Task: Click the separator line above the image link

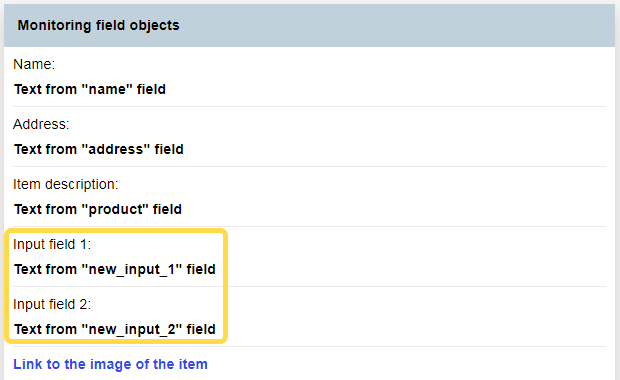Action: point(309,347)
